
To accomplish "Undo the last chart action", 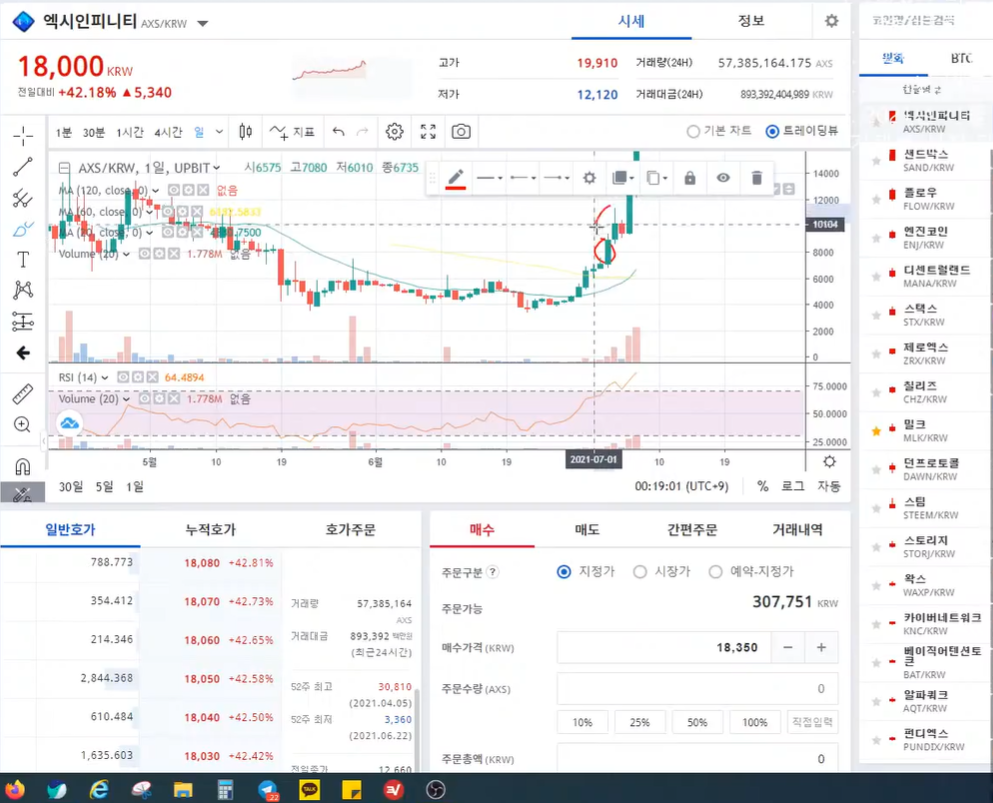I will coord(339,132).
